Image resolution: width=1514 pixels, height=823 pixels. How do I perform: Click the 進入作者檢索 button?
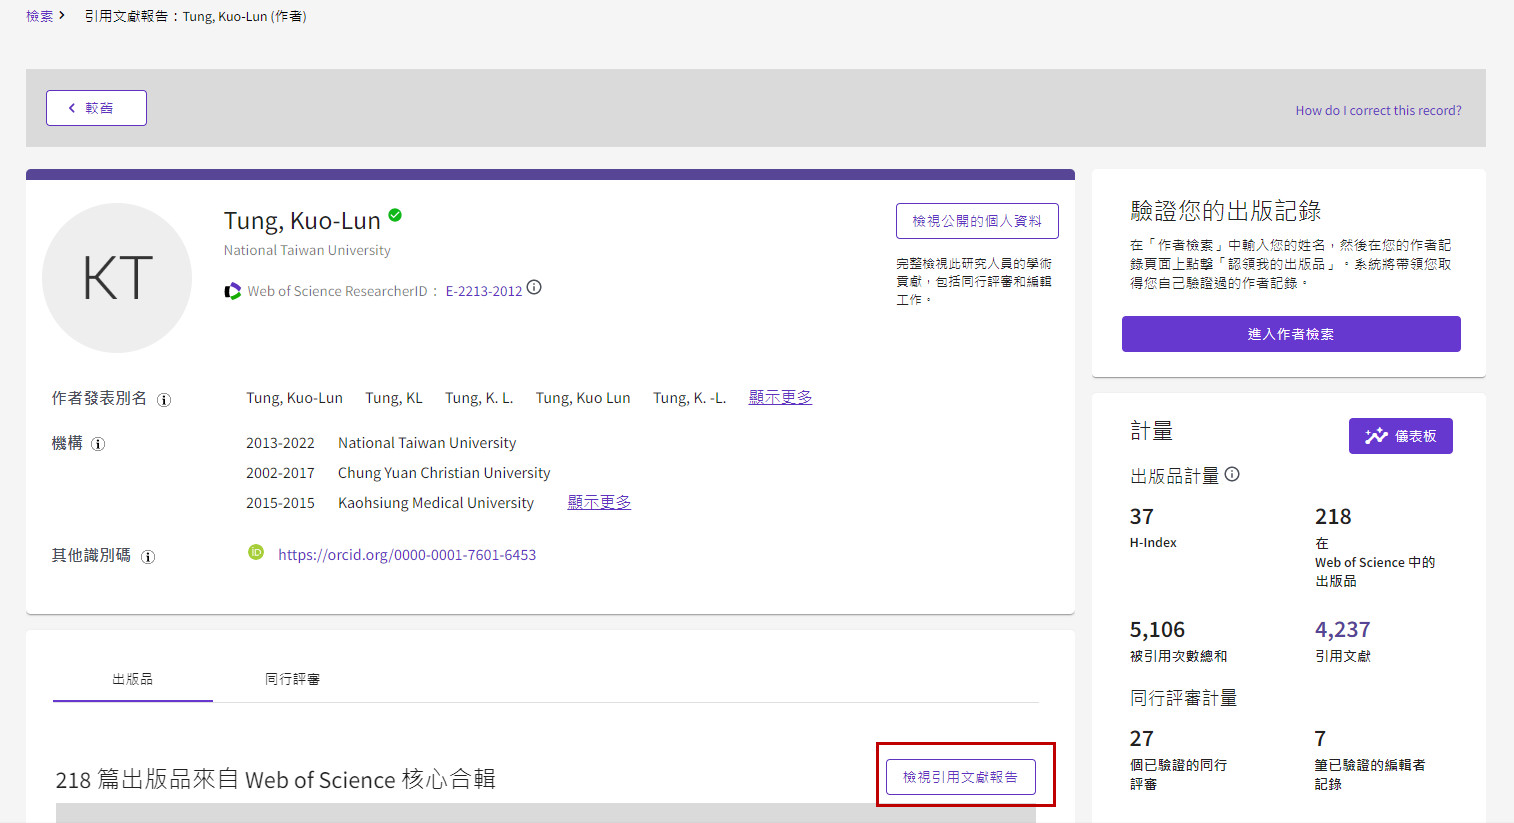pyautogui.click(x=1291, y=334)
